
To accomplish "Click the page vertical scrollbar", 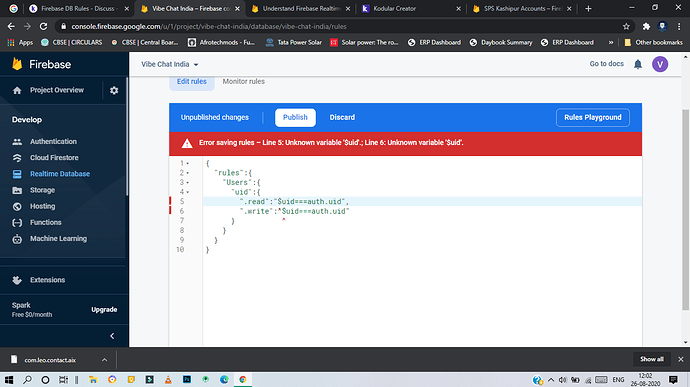I will point(686,209).
